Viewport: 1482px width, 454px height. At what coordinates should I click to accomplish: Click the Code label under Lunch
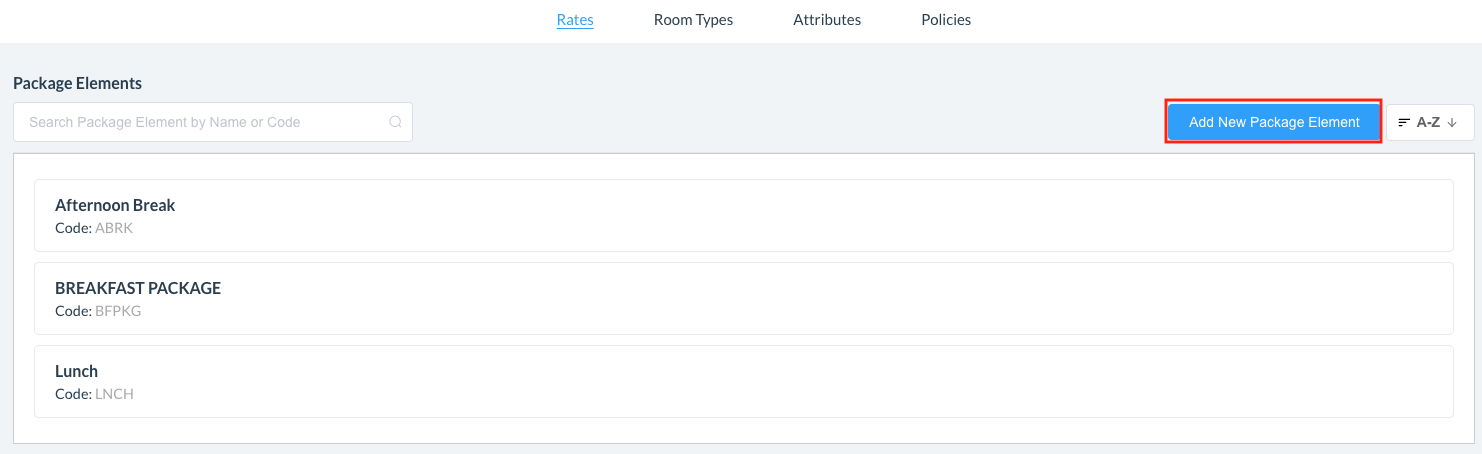pos(73,394)
